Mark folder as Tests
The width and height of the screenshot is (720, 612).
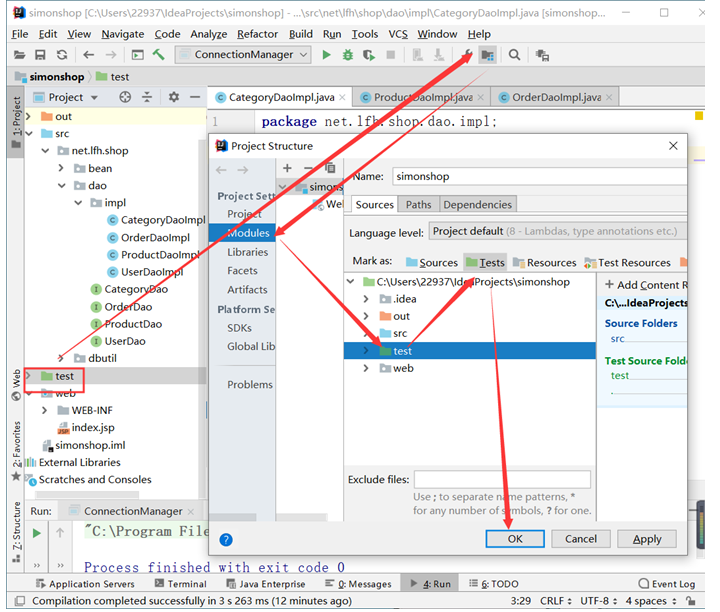(x=485, y=263)
